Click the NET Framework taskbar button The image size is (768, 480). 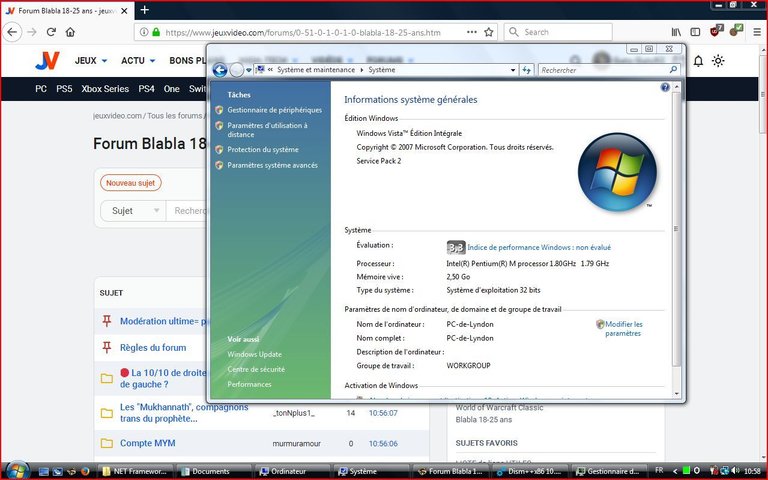pyautogui.click(x=136, y=471)
